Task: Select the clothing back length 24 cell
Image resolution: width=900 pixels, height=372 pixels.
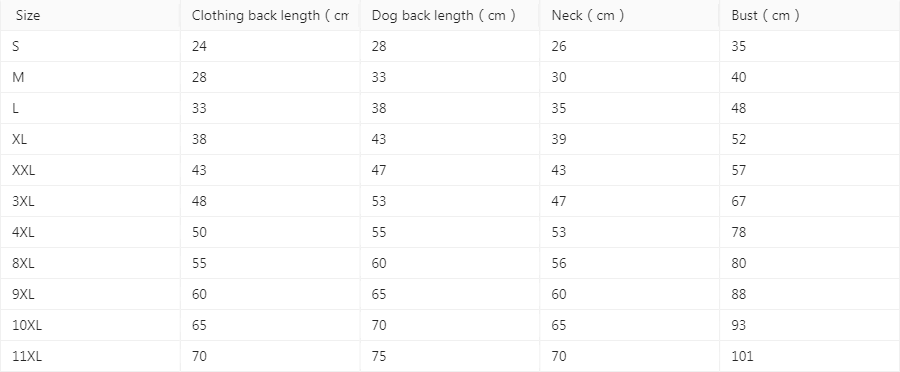Action: tap(270, 46)
